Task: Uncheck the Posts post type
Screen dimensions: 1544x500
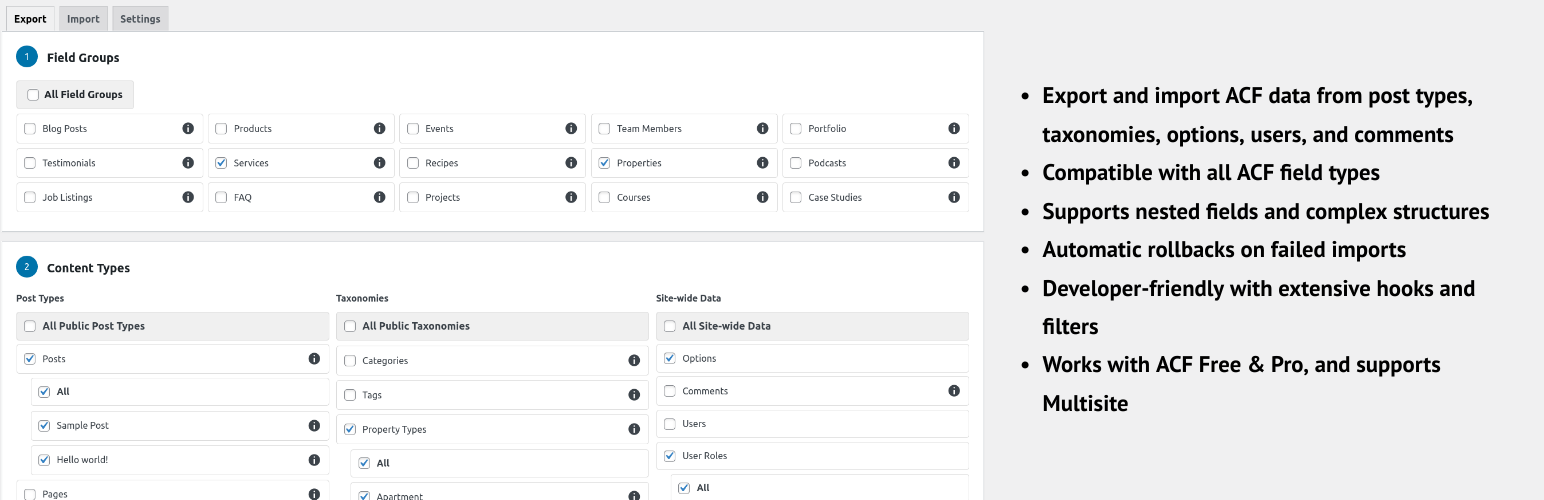Action: [x=30, y=359]
